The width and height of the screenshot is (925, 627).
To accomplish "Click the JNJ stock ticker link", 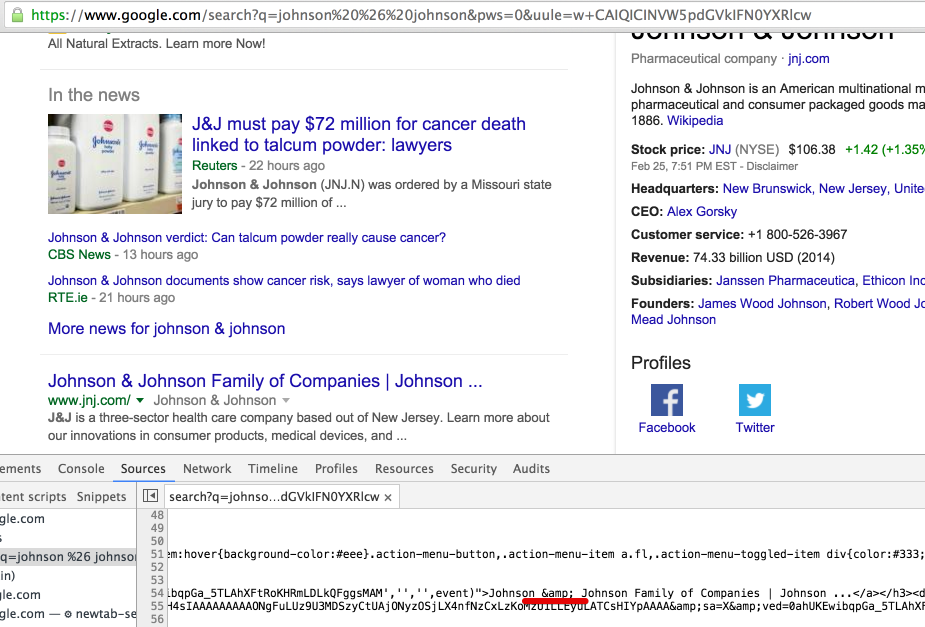I will tap(720, 149).
